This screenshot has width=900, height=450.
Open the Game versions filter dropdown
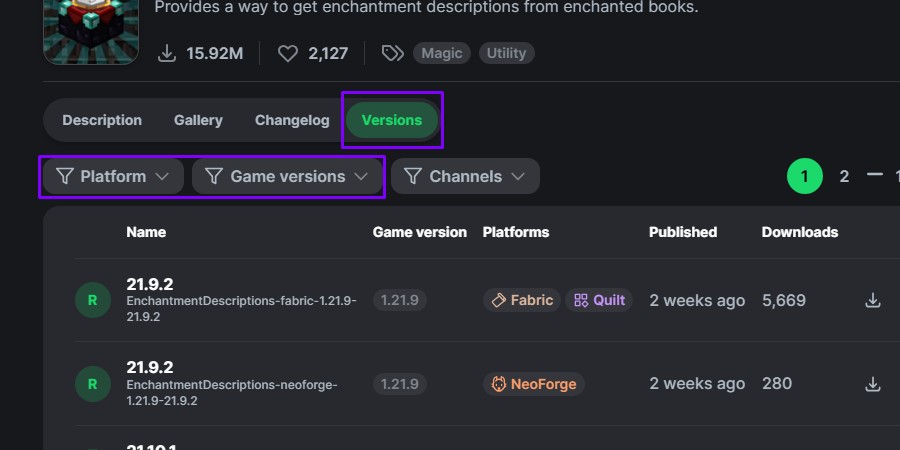click(288, 176)
